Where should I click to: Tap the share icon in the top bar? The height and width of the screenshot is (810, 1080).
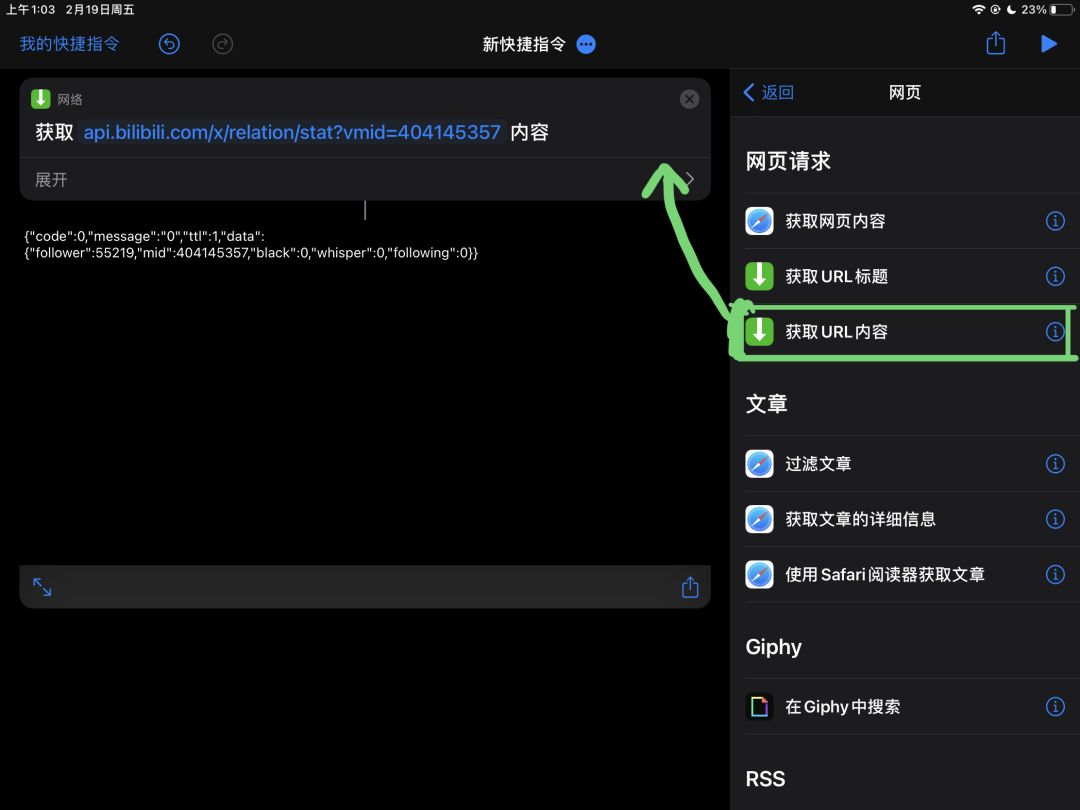[995, 43]
